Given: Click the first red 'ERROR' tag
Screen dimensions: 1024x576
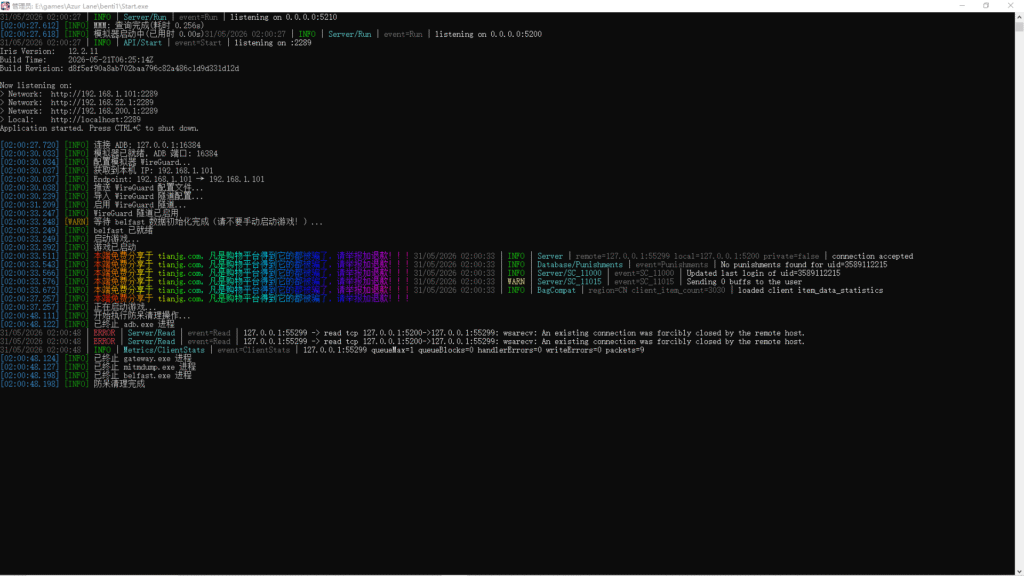Looking at the screenshot, I should [104, 332].
